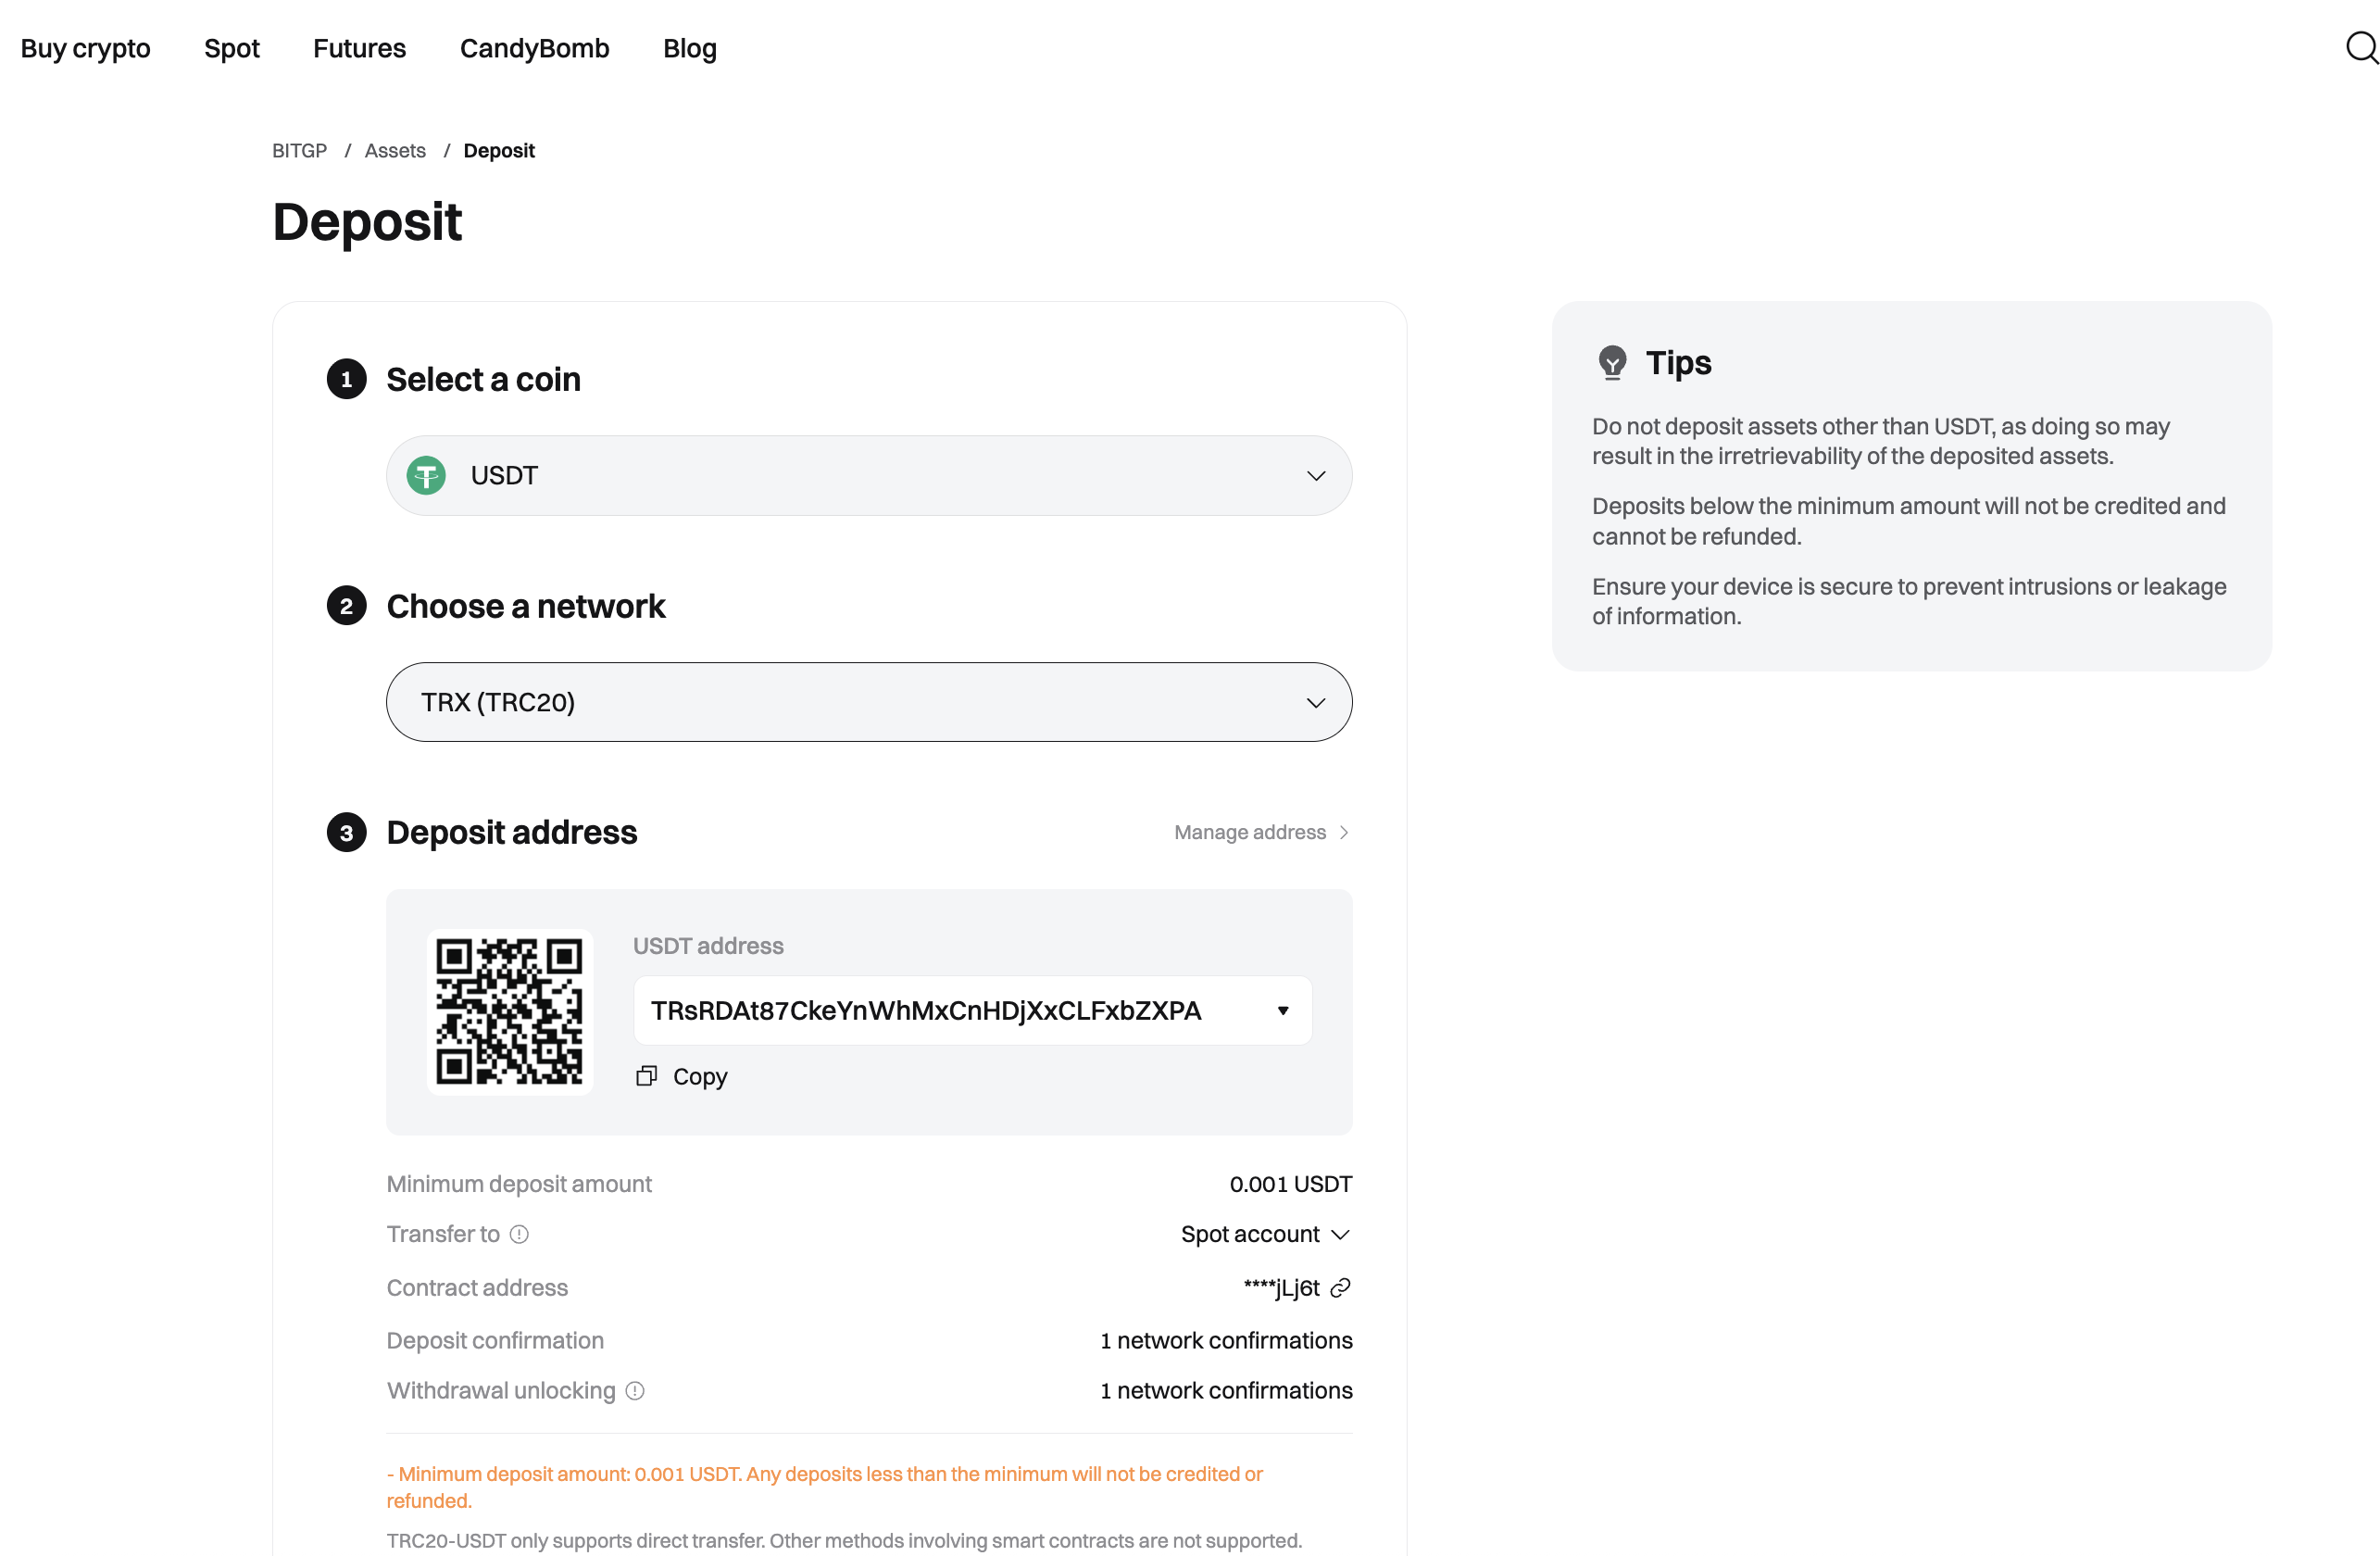Click the info icon beside Withdrawal unlocking
This screenshot has height=1556, width=2380.
(x=635, y=1391)
